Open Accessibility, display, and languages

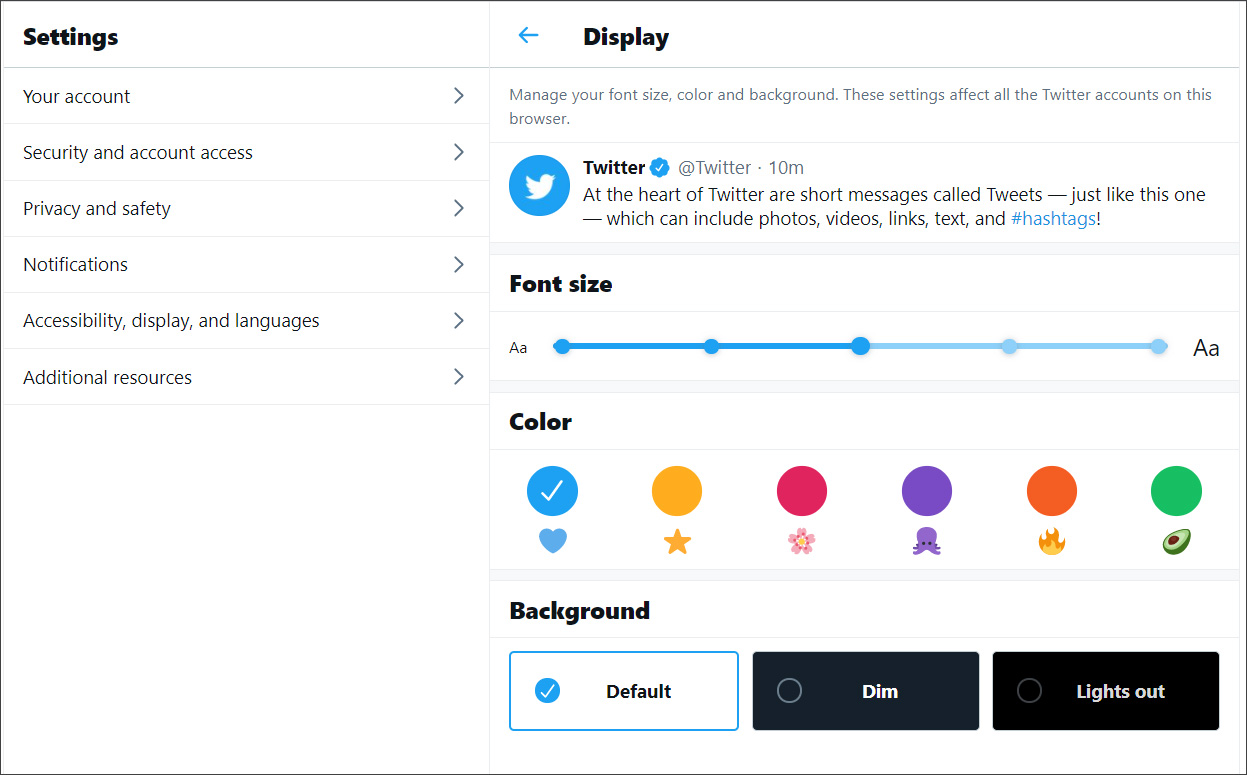(x=244, y=320)
